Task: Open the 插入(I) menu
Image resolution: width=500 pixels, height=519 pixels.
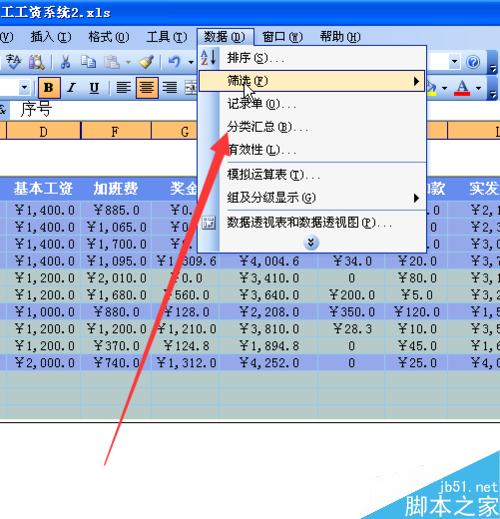Action: tap(51, 37)
